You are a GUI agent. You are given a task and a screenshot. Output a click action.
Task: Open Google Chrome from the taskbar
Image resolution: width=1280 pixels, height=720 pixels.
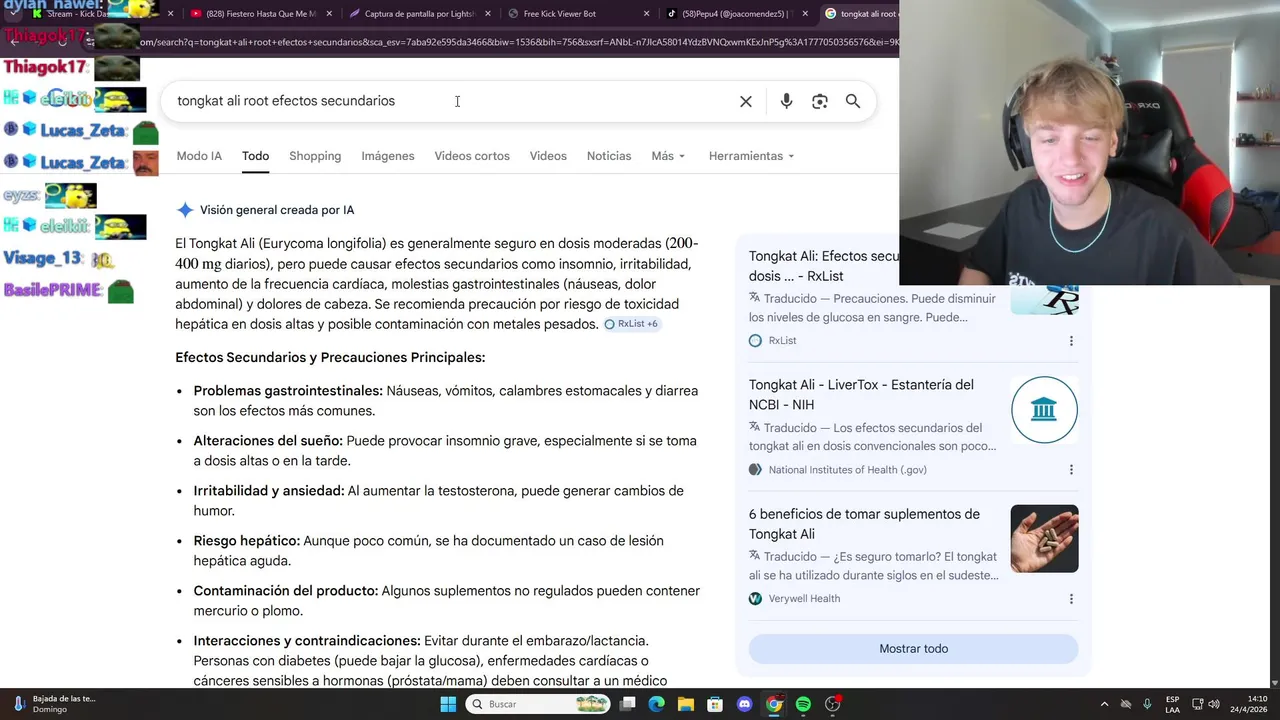pyautogui.click(x=774, y=704)
